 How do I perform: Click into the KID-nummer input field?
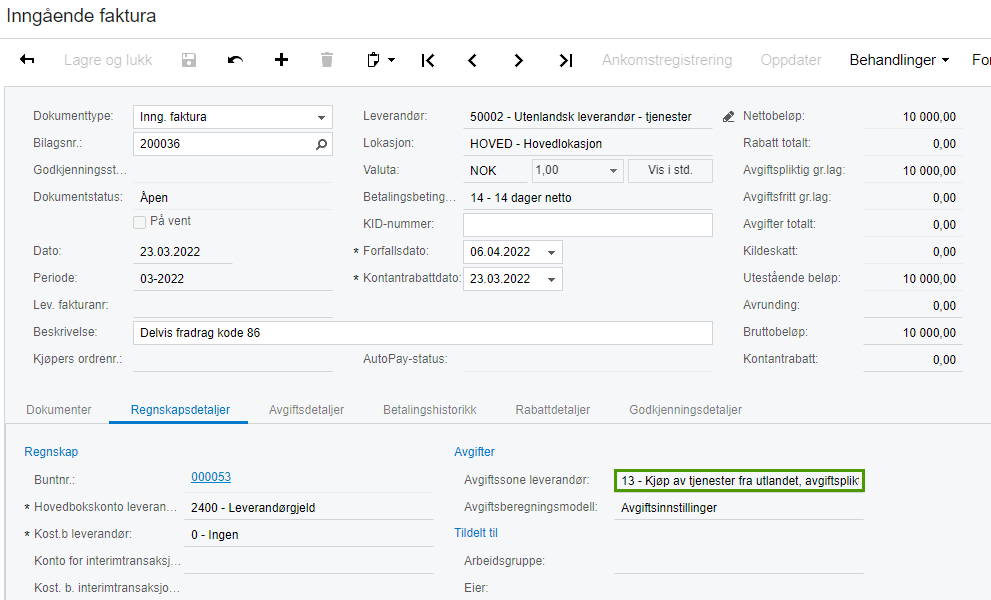[587, 225]
